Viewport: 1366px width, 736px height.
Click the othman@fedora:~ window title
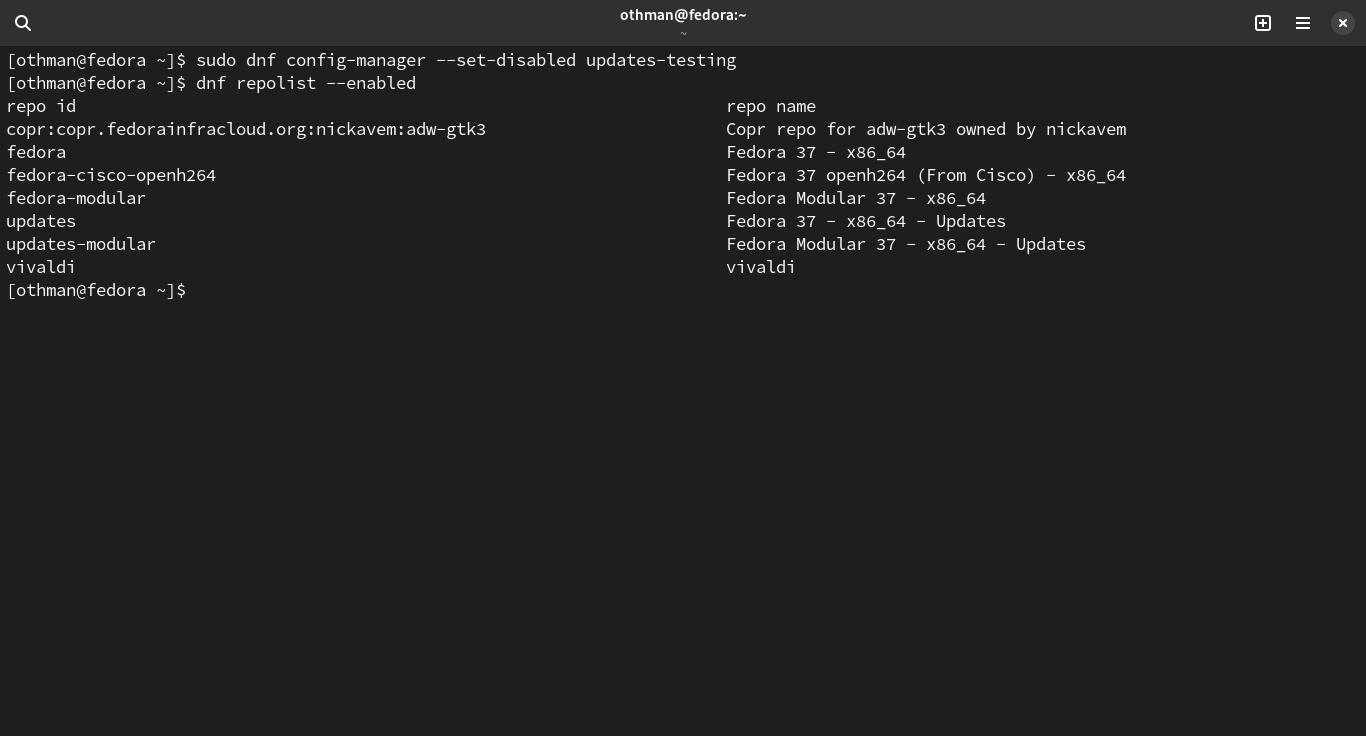tap(683, 15)
